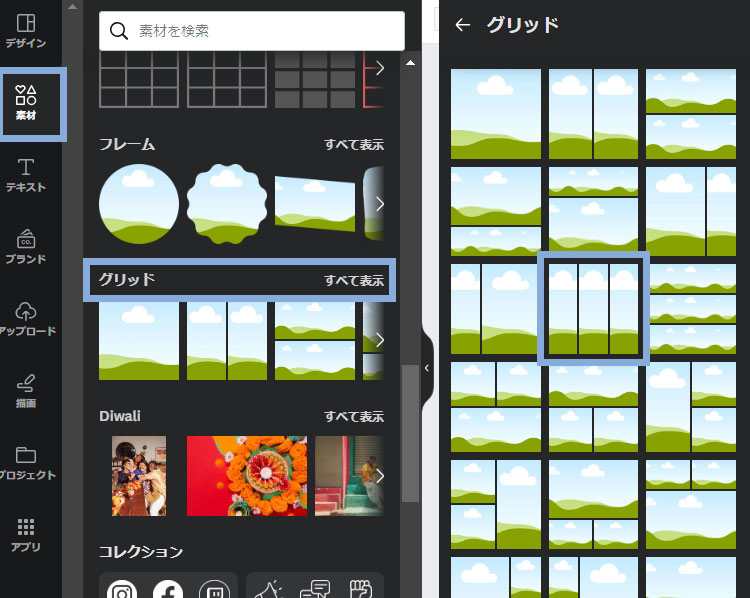
Task: Open the テキスト (Text) sidebar tool
Action: click(26, 176)
